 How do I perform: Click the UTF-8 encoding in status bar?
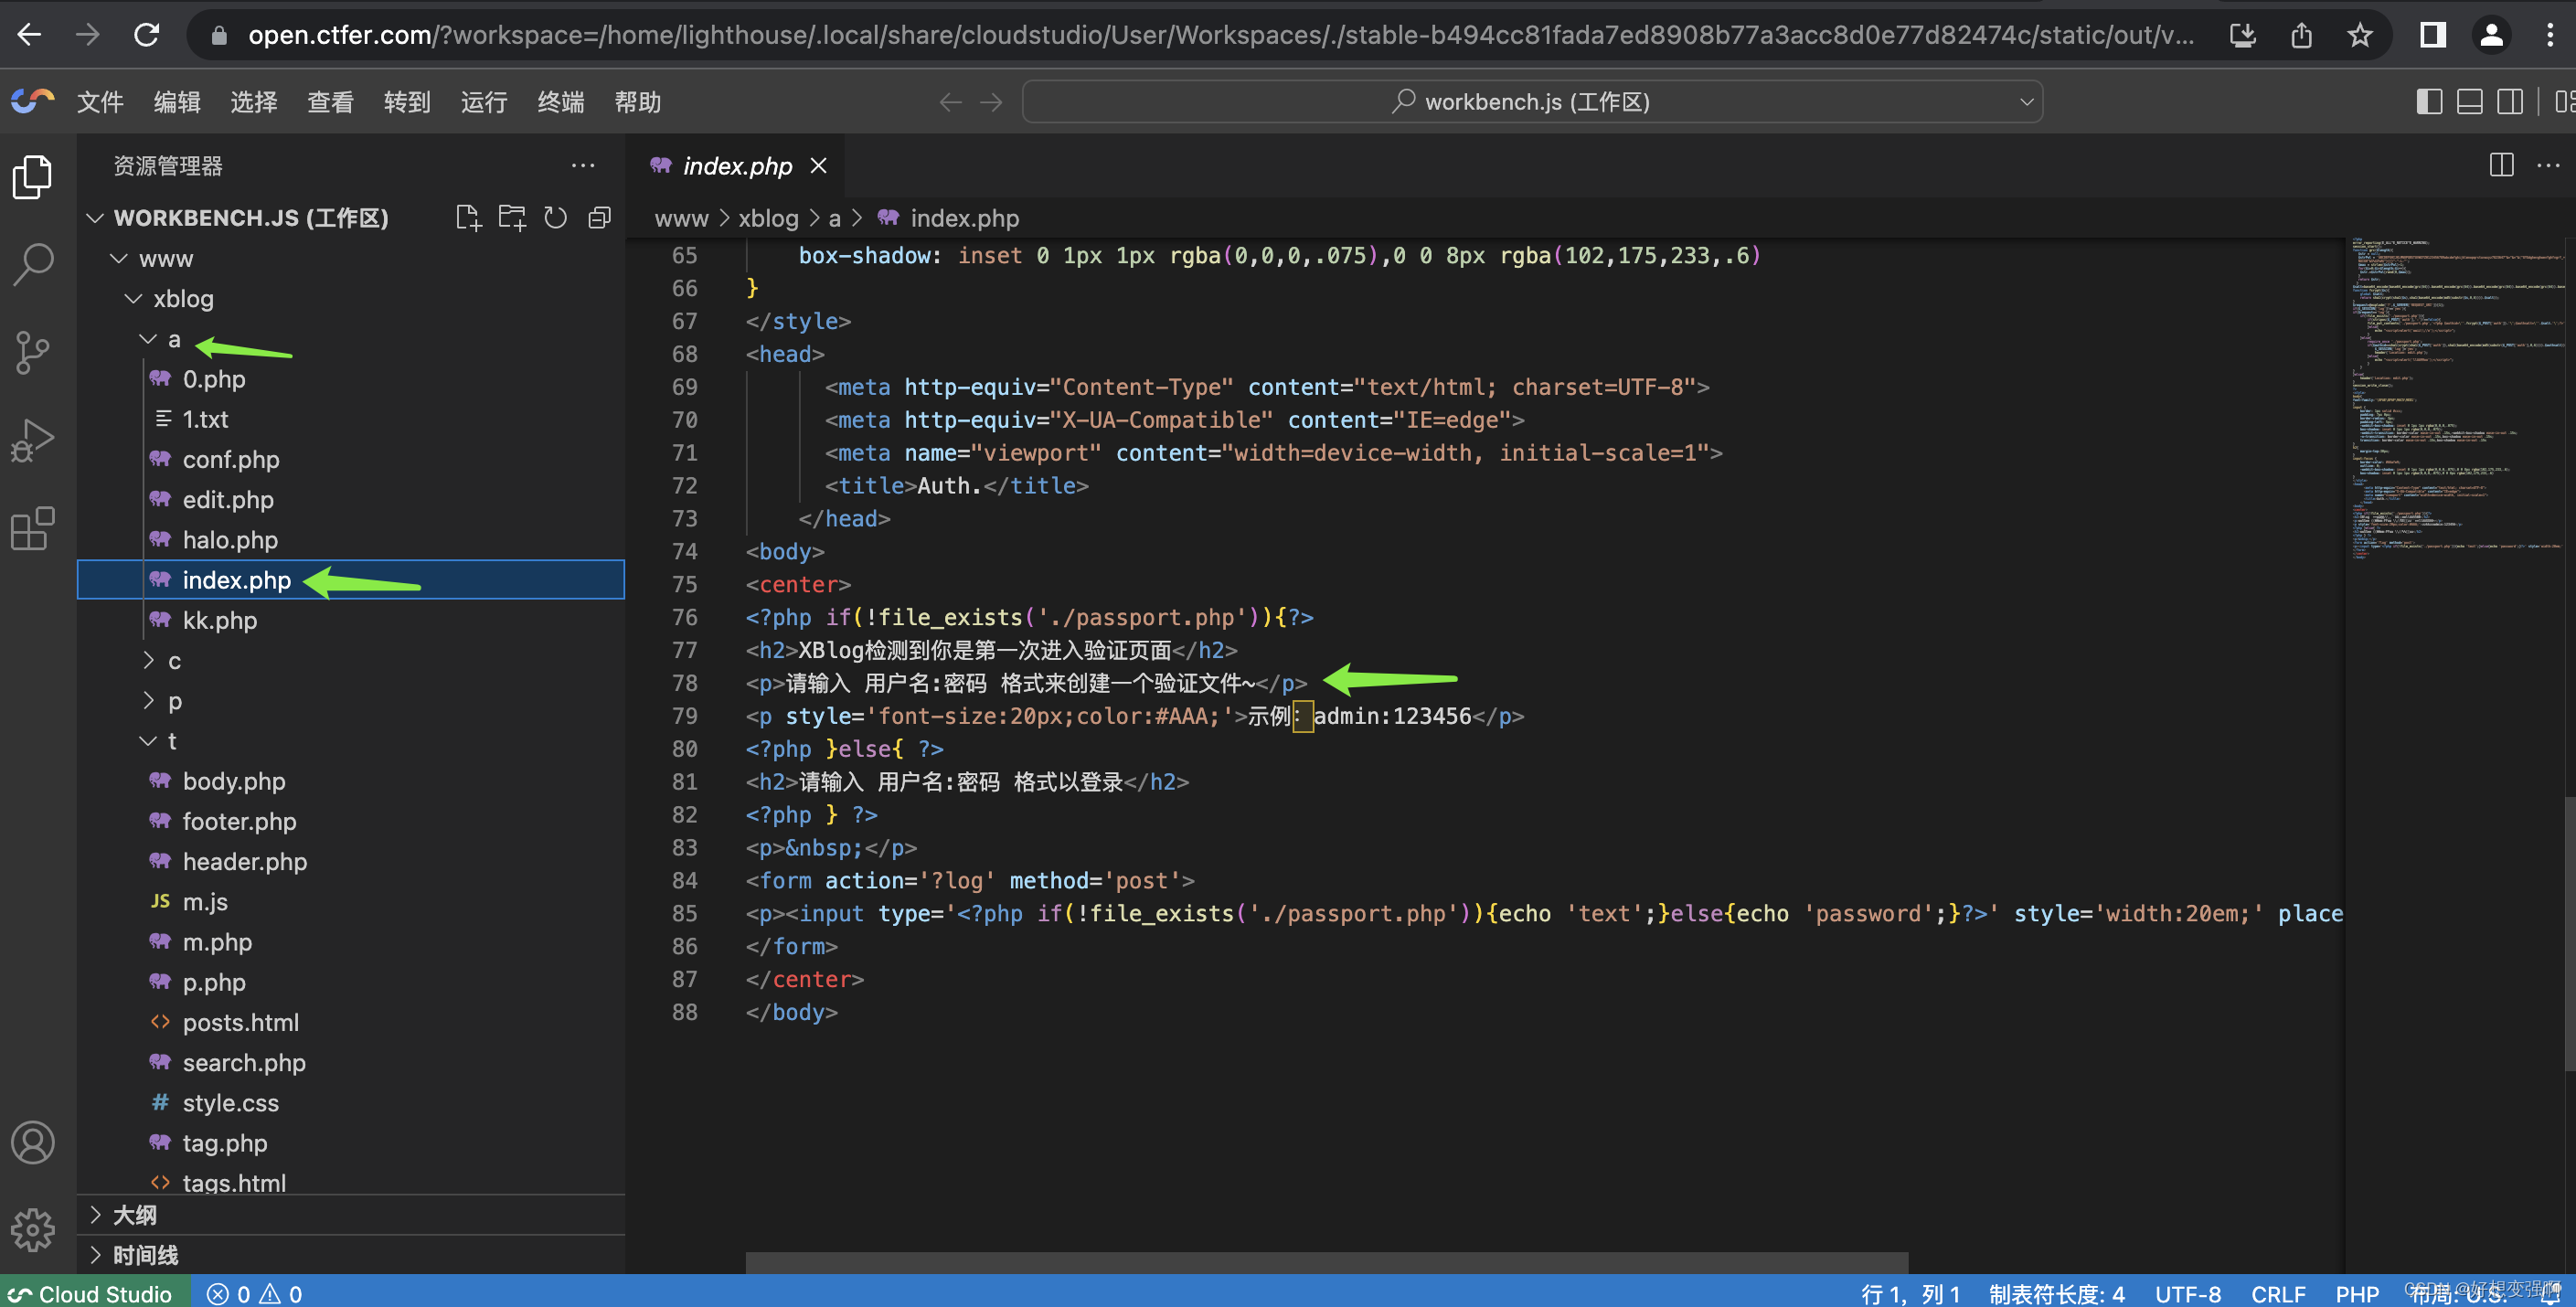point(2187,1293)
